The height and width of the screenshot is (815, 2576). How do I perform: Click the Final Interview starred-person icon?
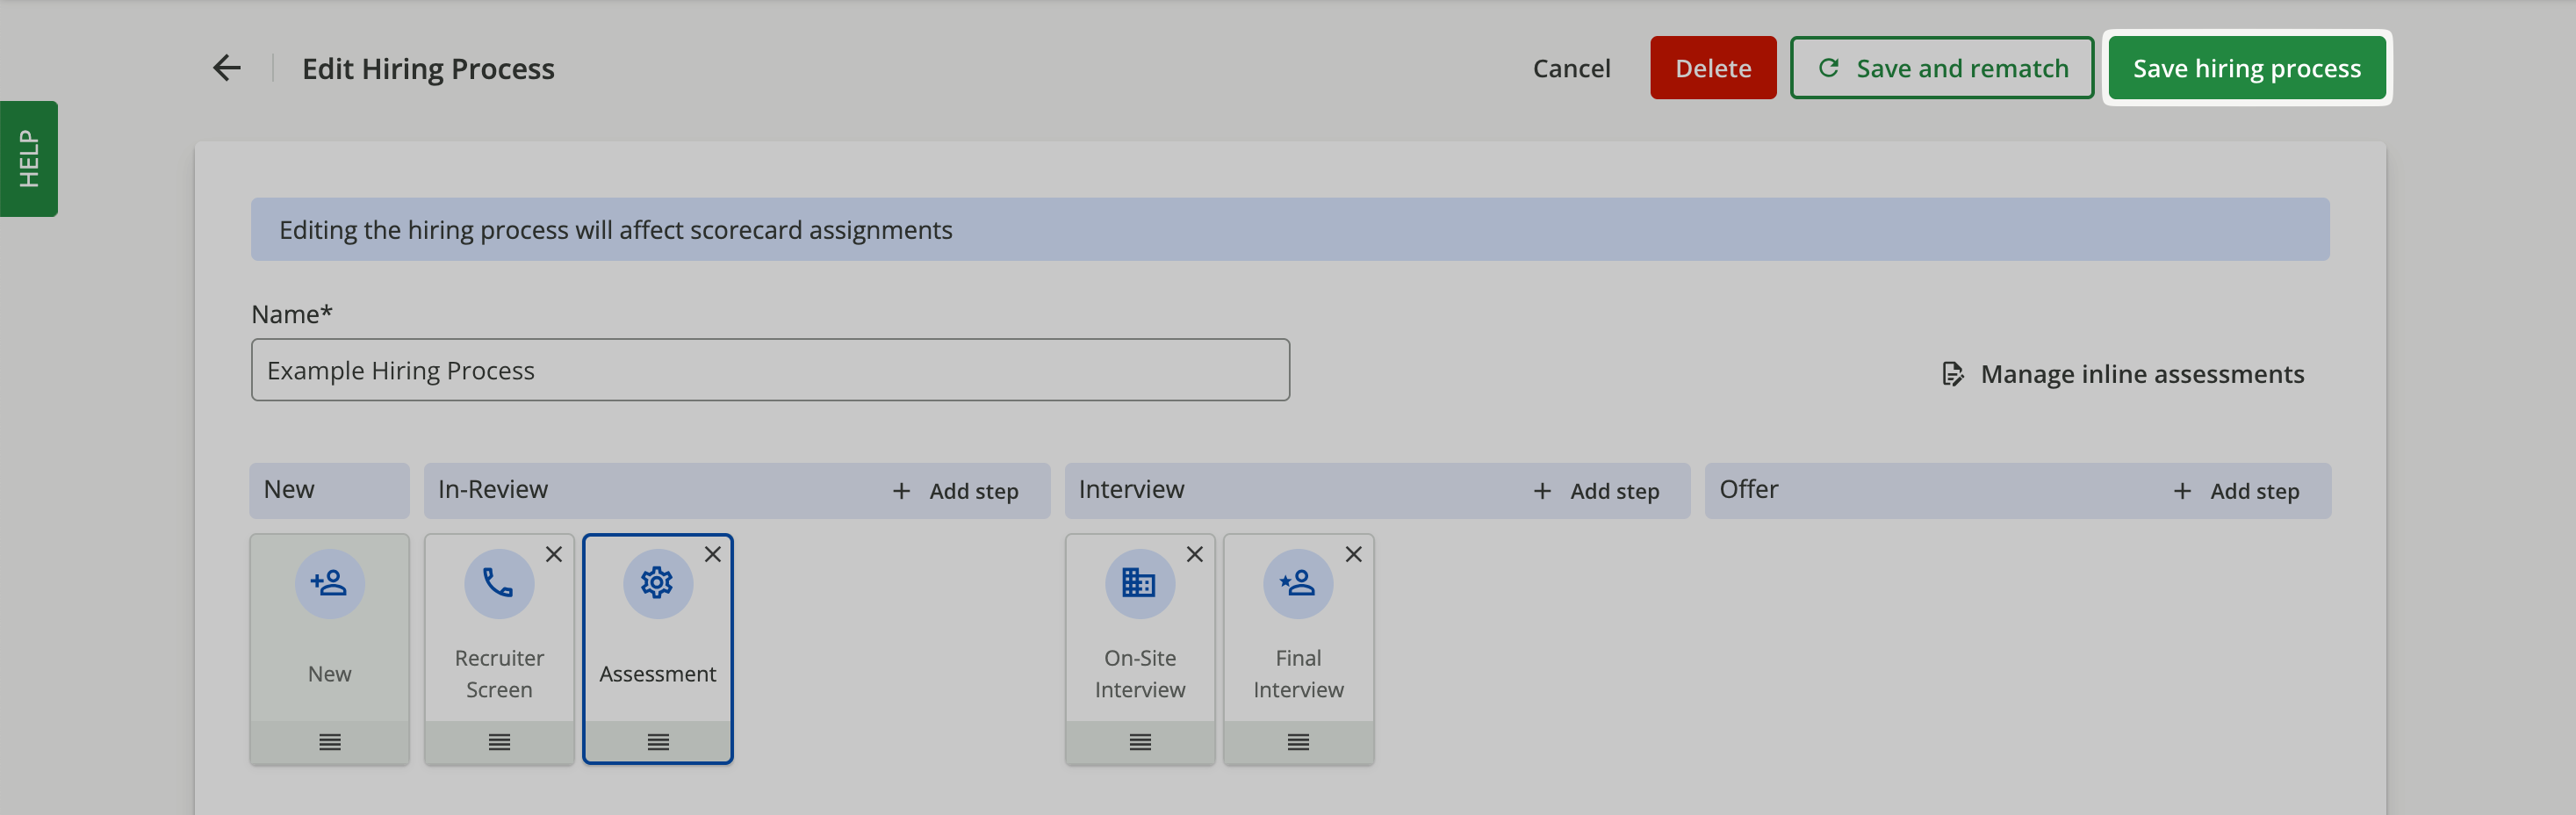[x=1298, y=583]
